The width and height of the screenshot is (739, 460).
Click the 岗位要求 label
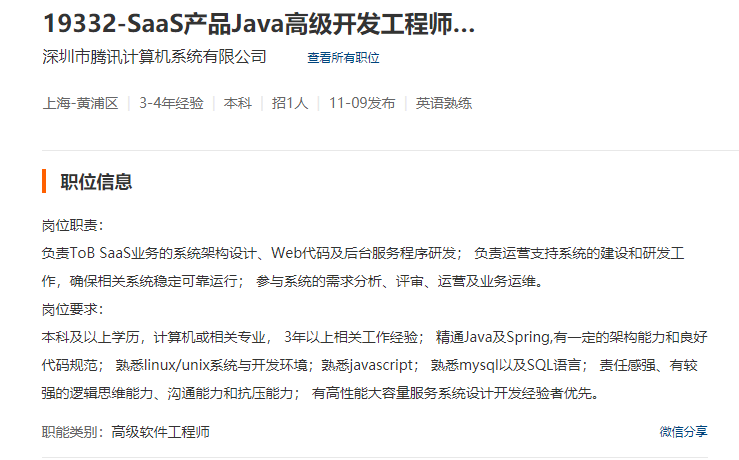click(72, 309)
